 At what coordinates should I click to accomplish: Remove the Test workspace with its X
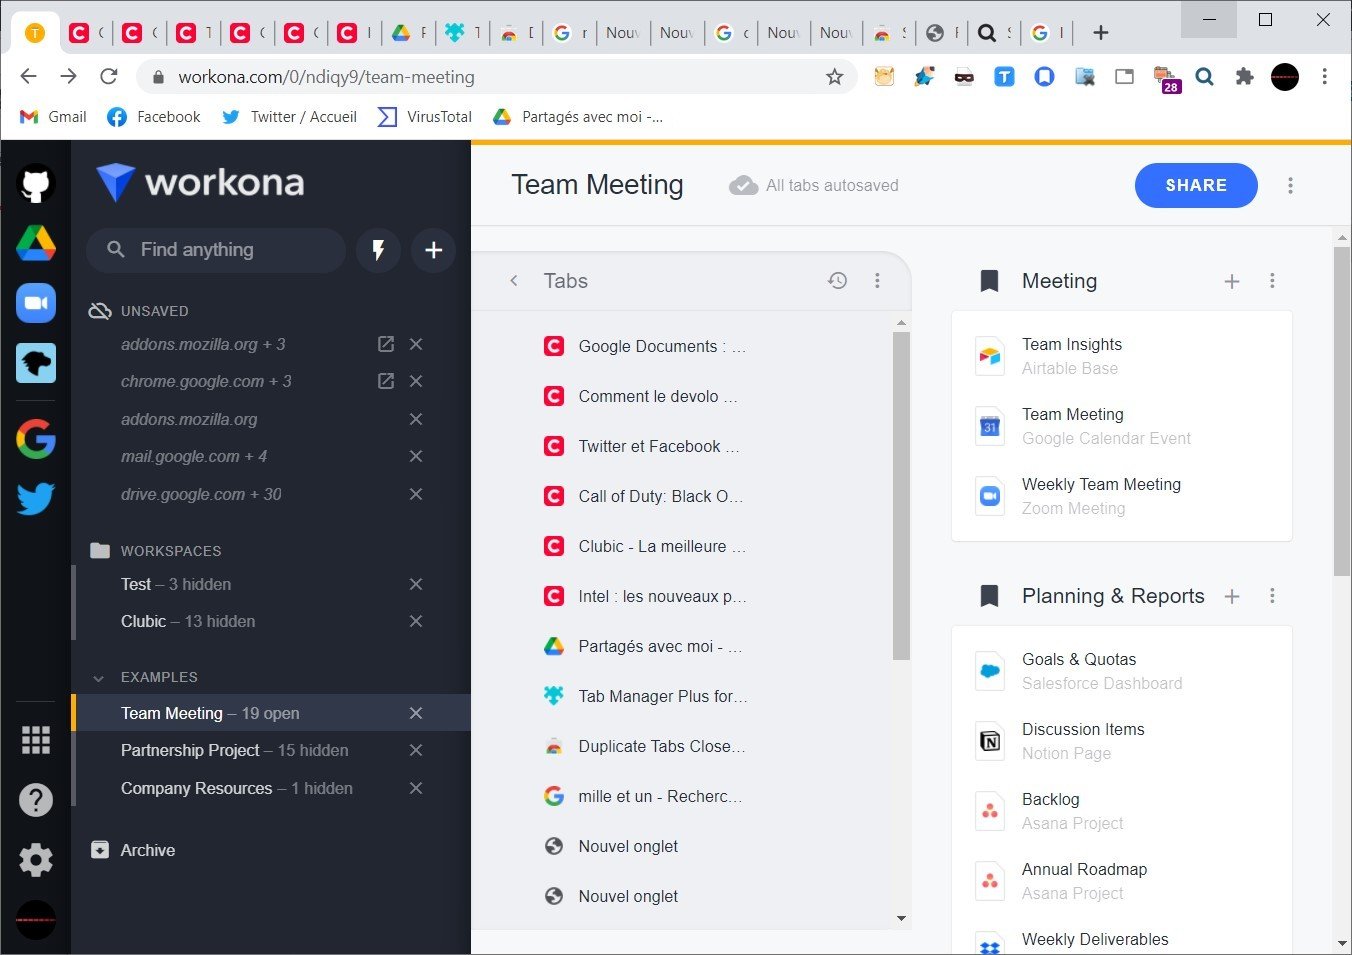(416, 584)
